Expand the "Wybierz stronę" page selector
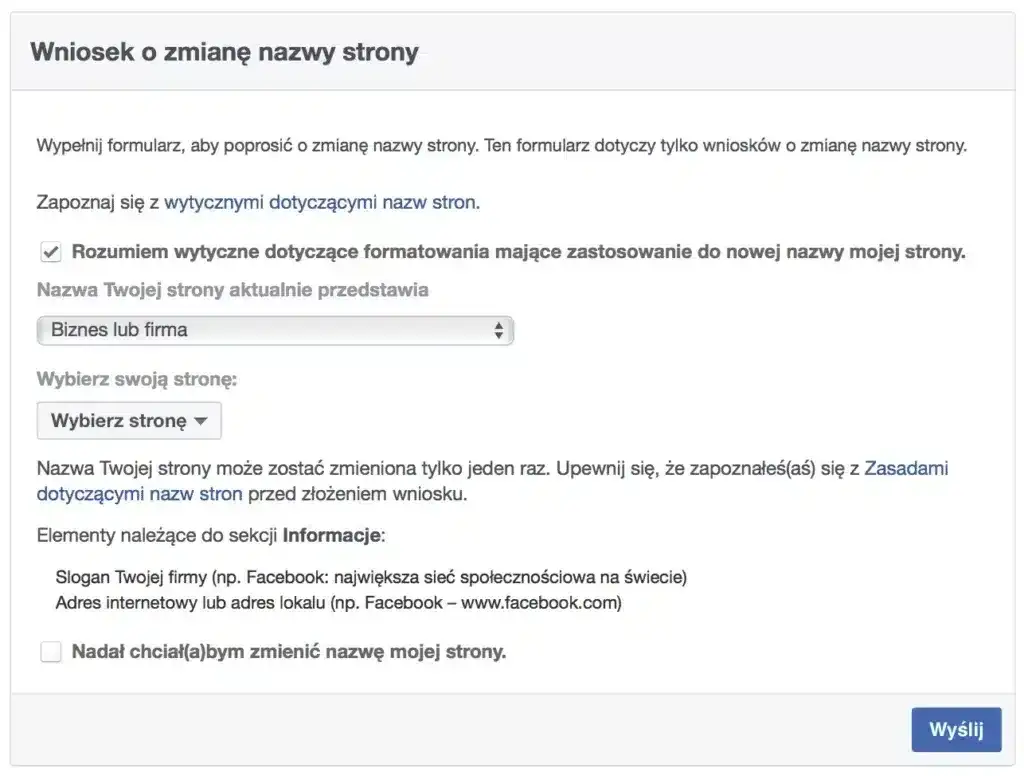 pyautogui.click(x=128, y=420)
